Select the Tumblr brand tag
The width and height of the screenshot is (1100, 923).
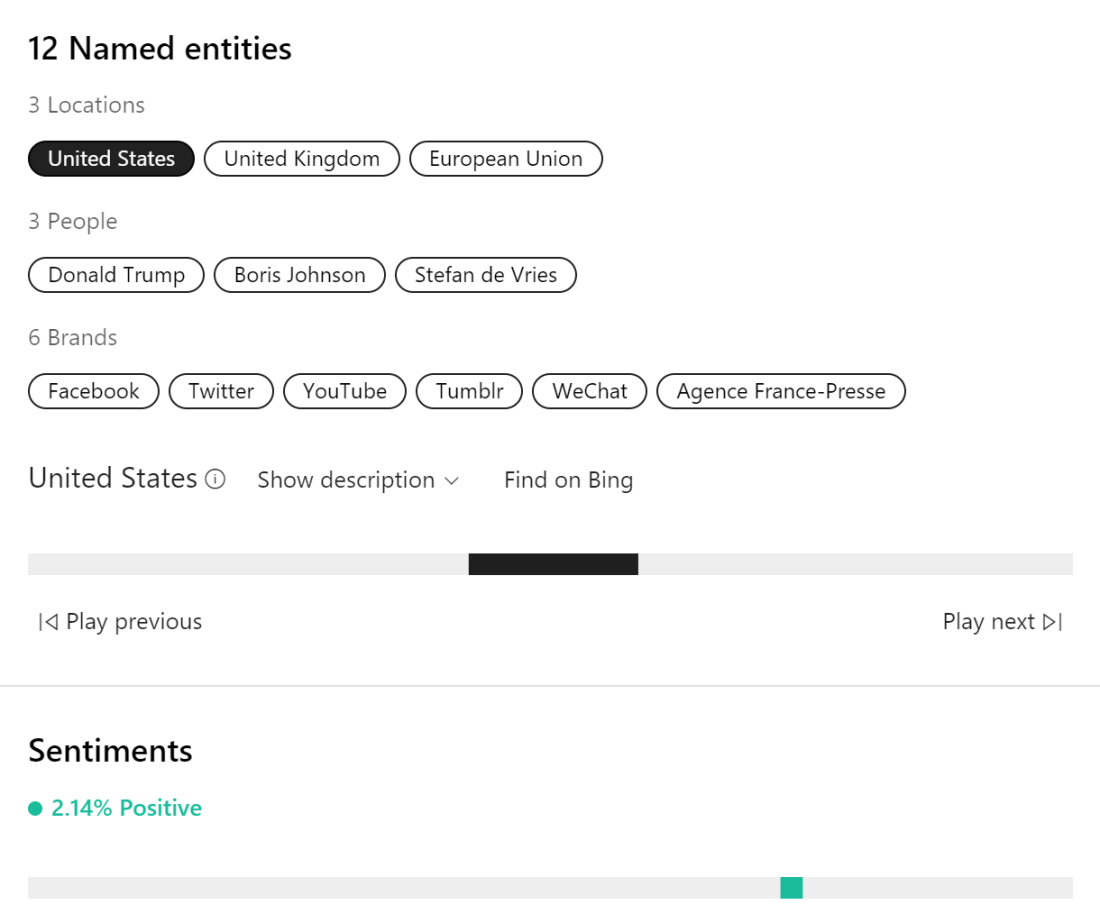[x=470, y=391]
